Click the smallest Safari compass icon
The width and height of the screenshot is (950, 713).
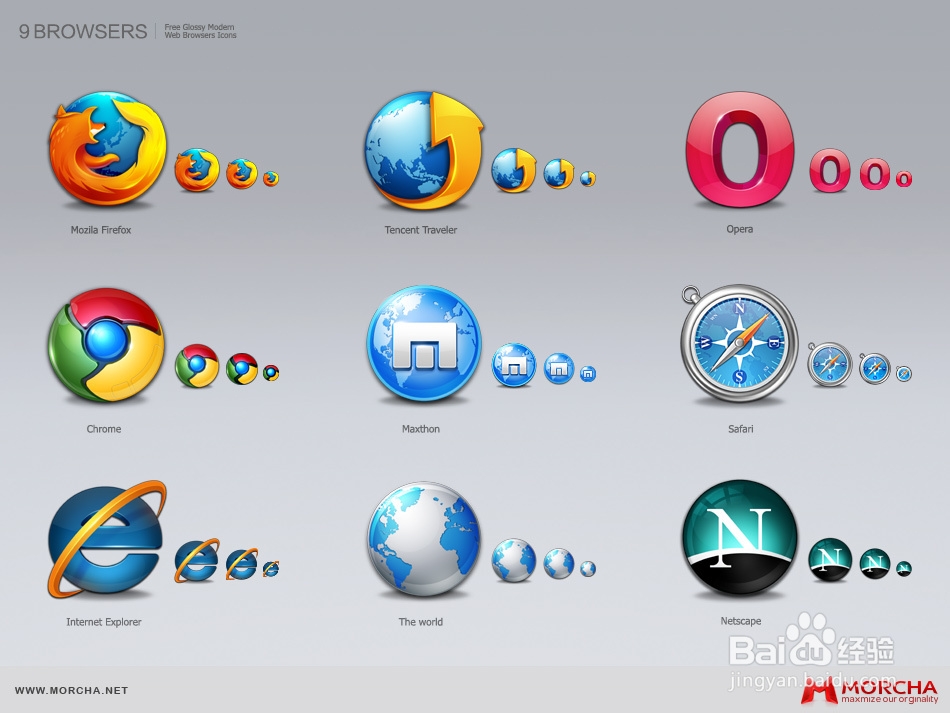click(x=903, y=373)
